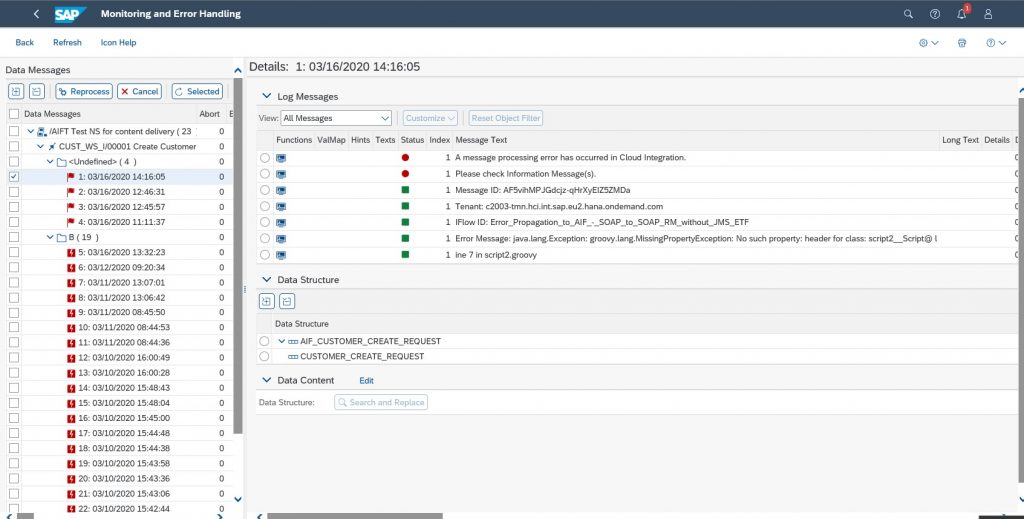This screenshot has height=519, width=1024.
Task: Open functions icon for IFlow ID row
Action: [281, 223]
